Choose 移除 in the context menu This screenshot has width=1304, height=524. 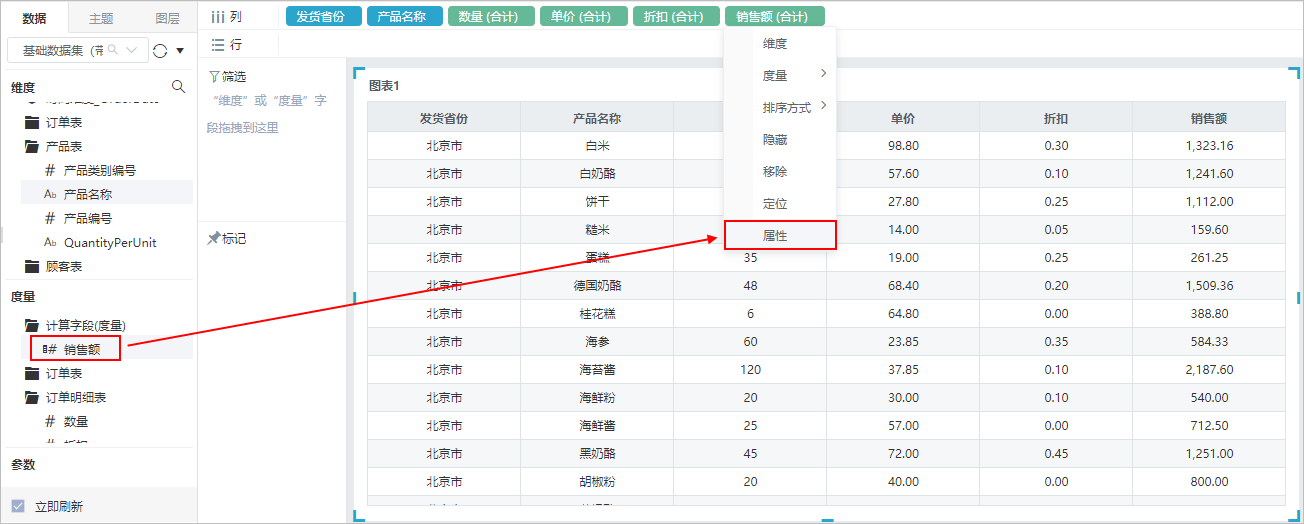pyautogui.click(x=780, y=172)
